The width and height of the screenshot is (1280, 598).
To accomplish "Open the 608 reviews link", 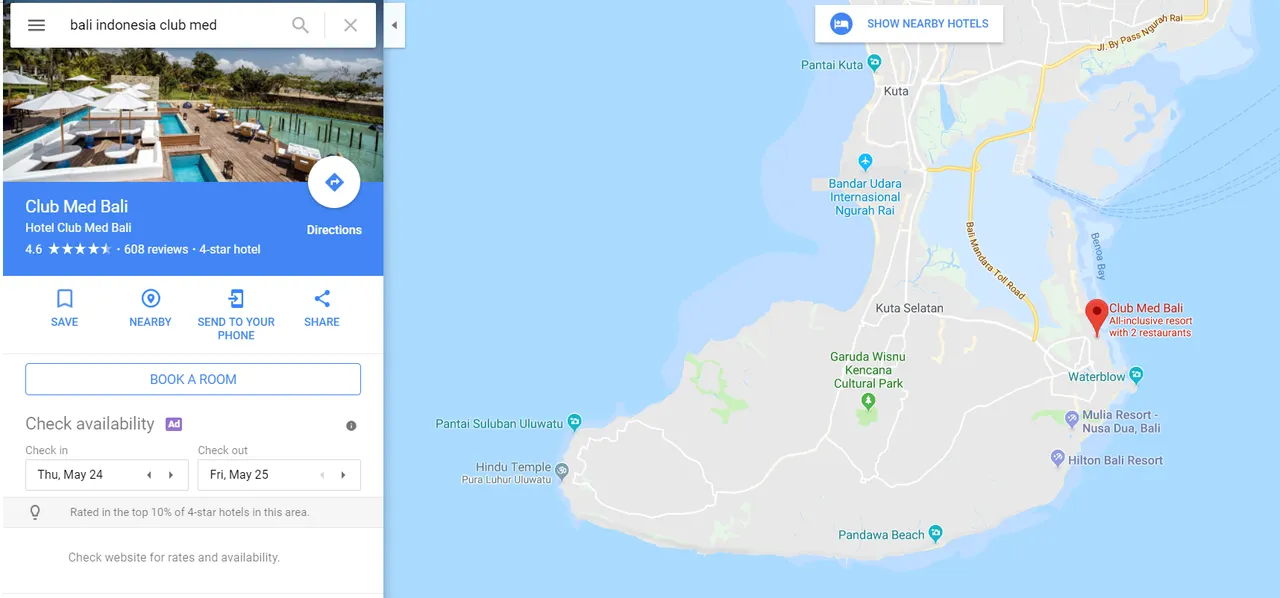I will tap(156, 249).
